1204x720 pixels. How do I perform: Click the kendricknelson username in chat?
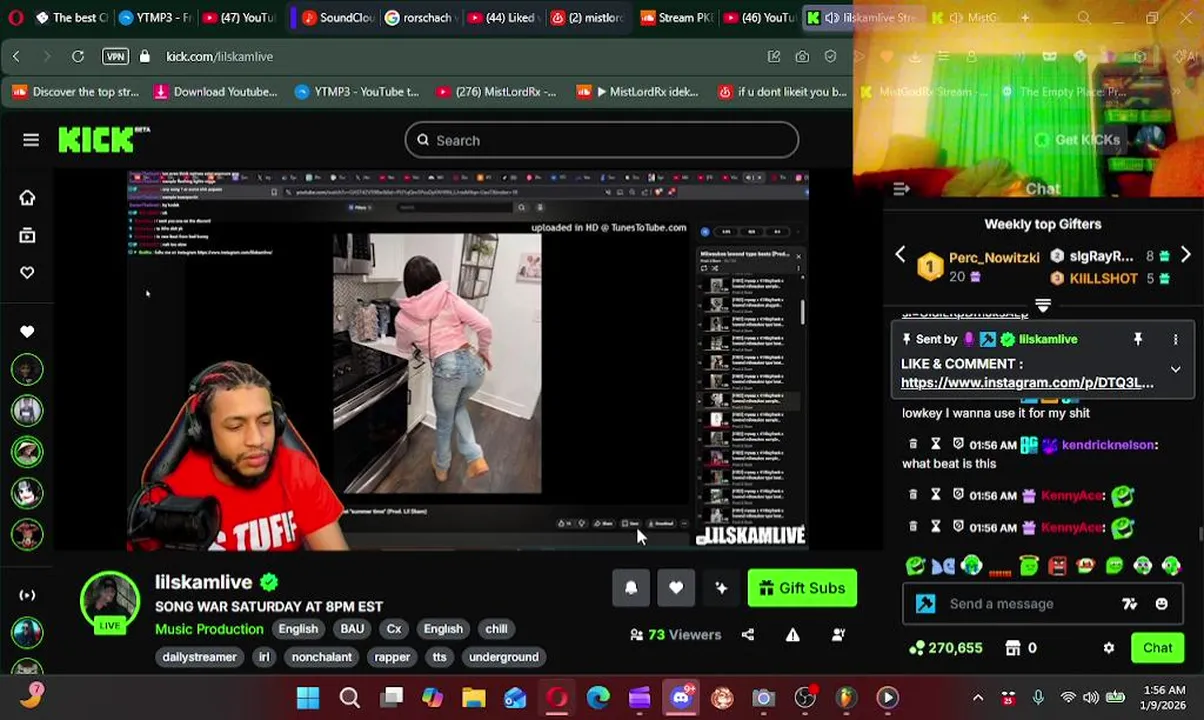point(1108,444)
